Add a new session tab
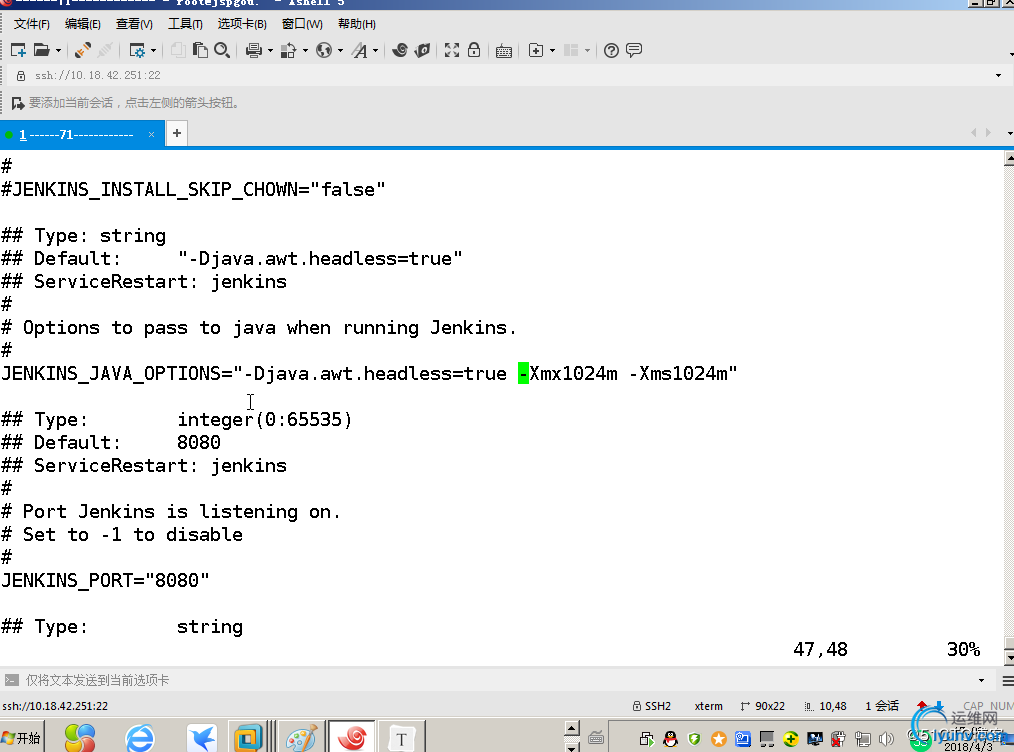The image size is (1014, 752). 177,134
